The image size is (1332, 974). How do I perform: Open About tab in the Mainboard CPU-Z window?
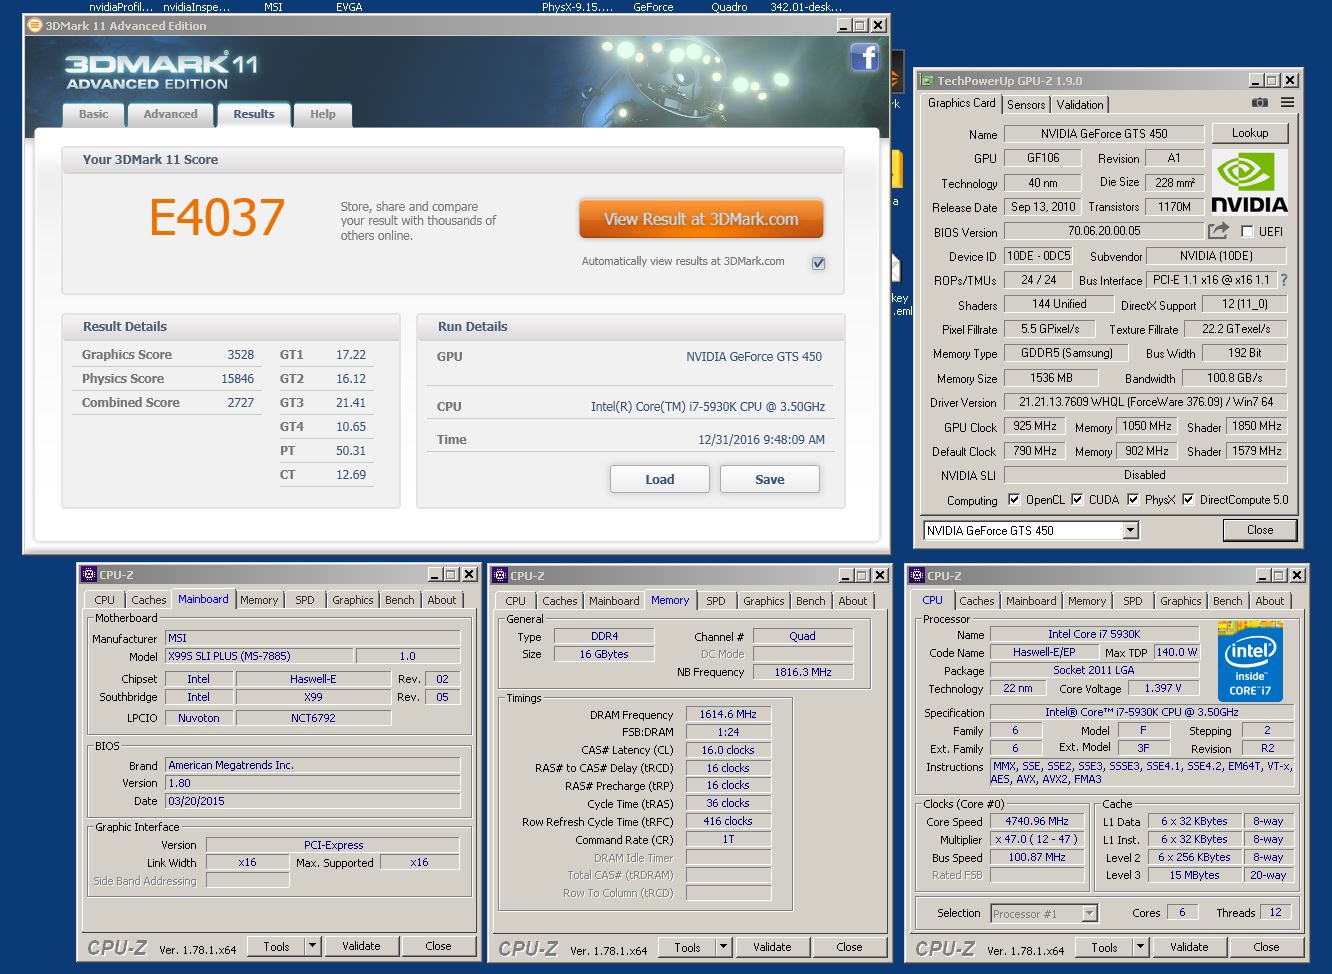442,600
